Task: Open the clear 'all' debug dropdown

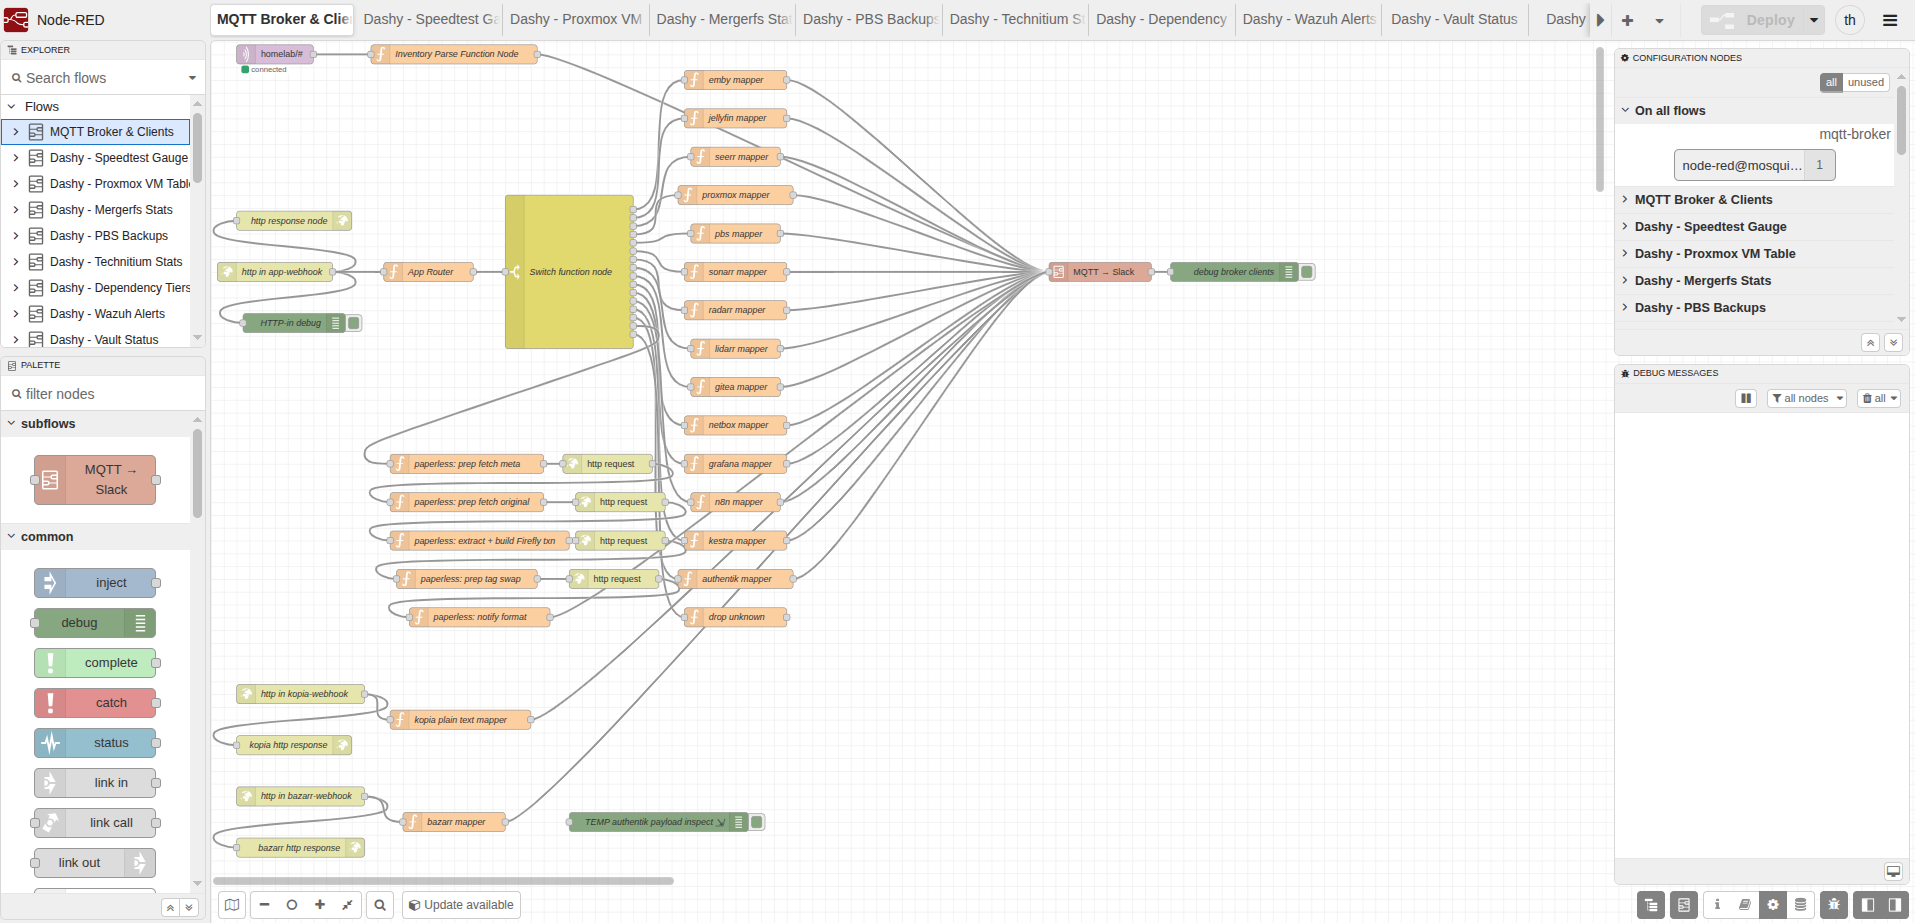Action: pos(1879,398)
